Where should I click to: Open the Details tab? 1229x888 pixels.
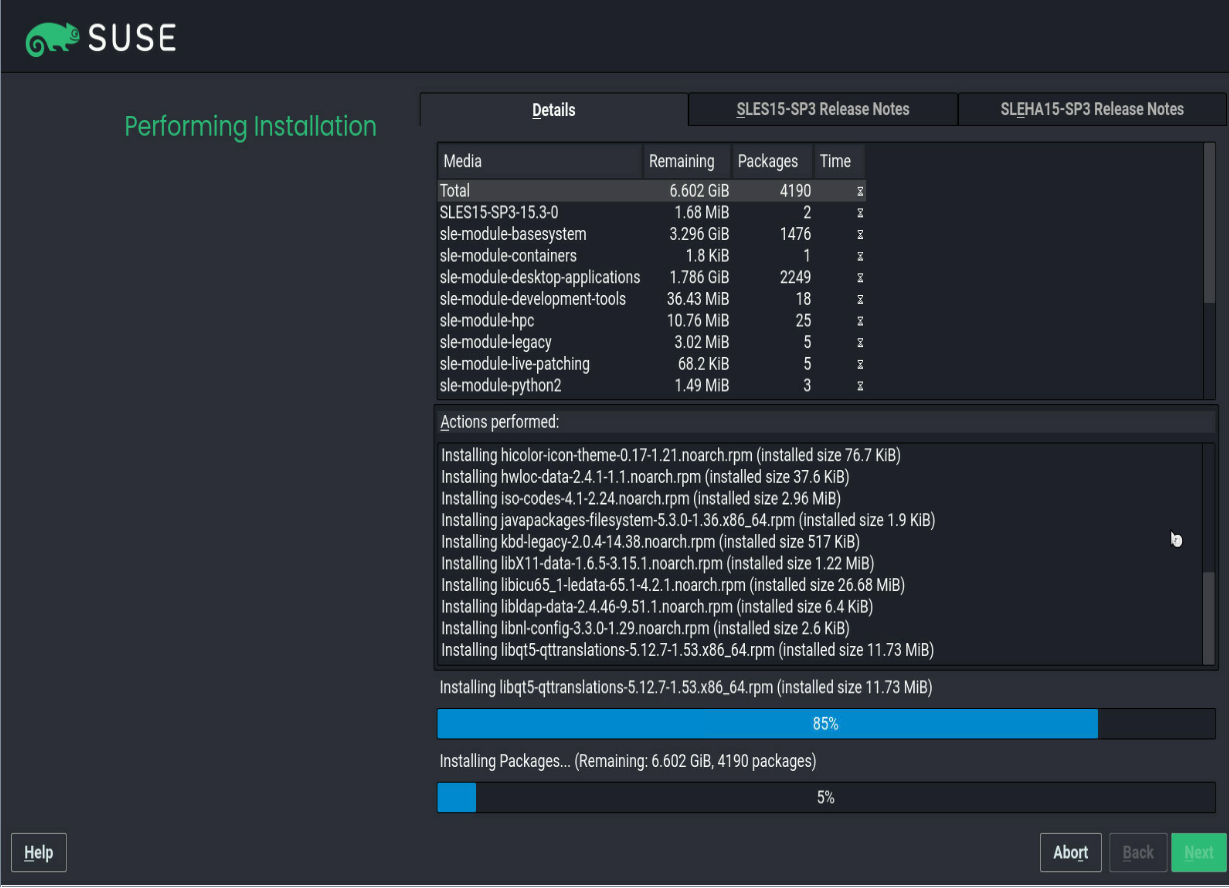pos(554,110)
